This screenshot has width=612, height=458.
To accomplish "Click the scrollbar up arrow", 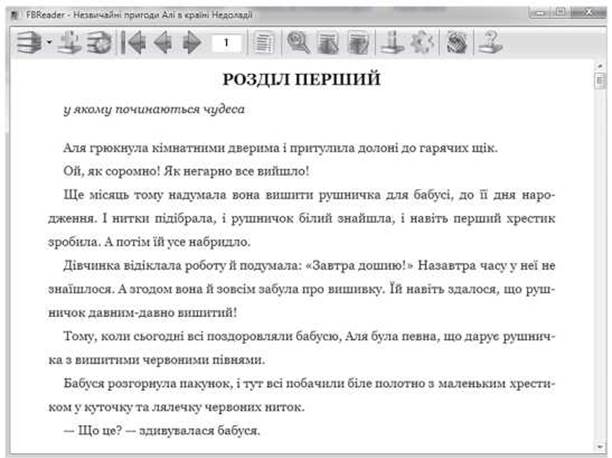I will [600, 66].
